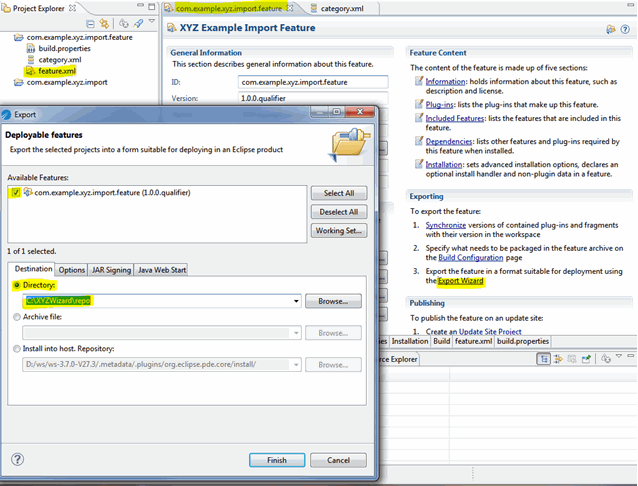Open the Information link in Feature Content

(x=445, y=81)
